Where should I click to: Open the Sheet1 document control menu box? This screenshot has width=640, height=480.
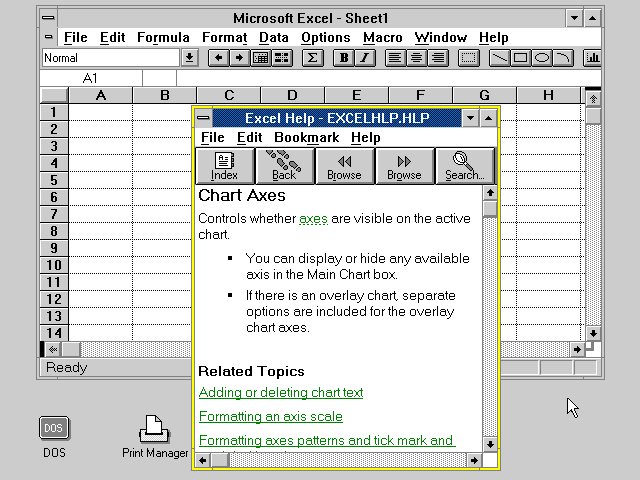(x=49, y=37)
